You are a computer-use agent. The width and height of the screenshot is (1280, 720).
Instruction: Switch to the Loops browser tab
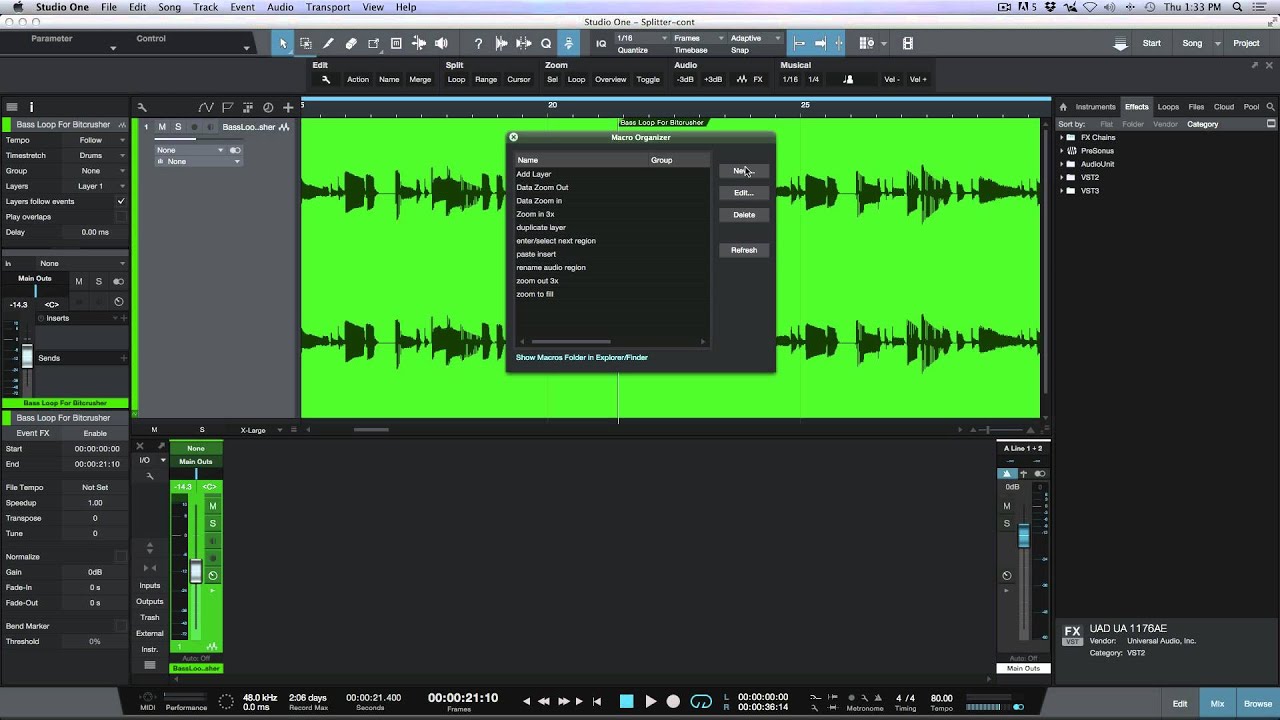coord(1168,107)
